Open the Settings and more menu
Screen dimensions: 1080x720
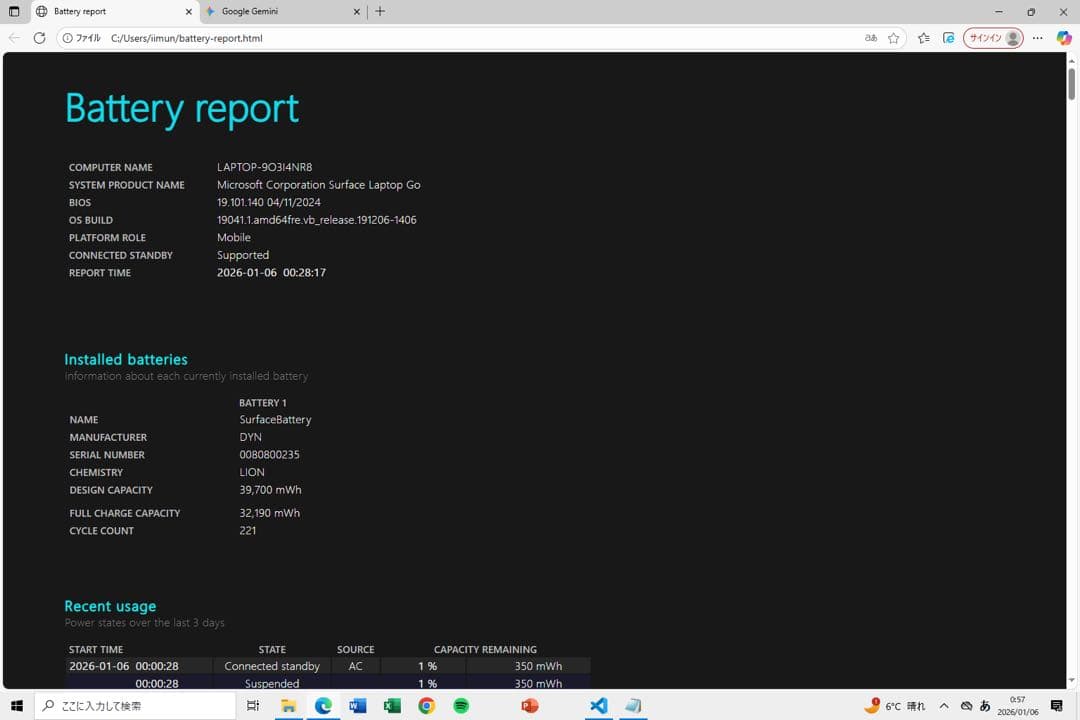click(1037, 37)
